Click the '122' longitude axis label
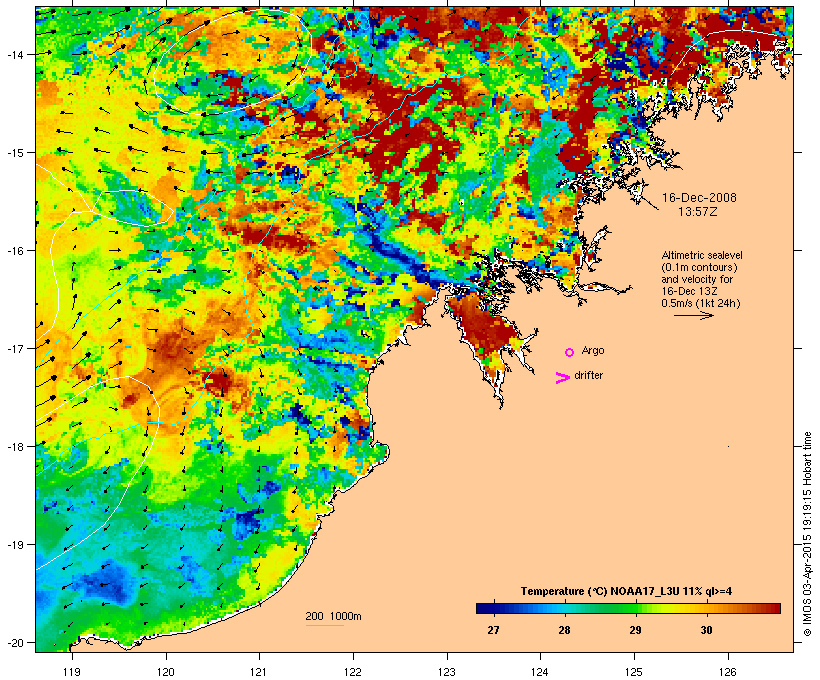Screen dimensions: 820x680 (353, 672)
